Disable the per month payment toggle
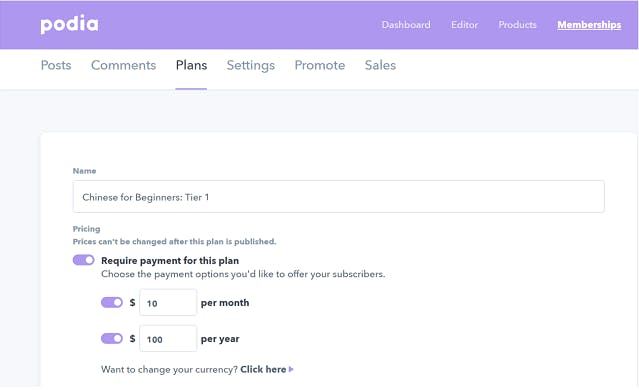 [x=112, y=302]
